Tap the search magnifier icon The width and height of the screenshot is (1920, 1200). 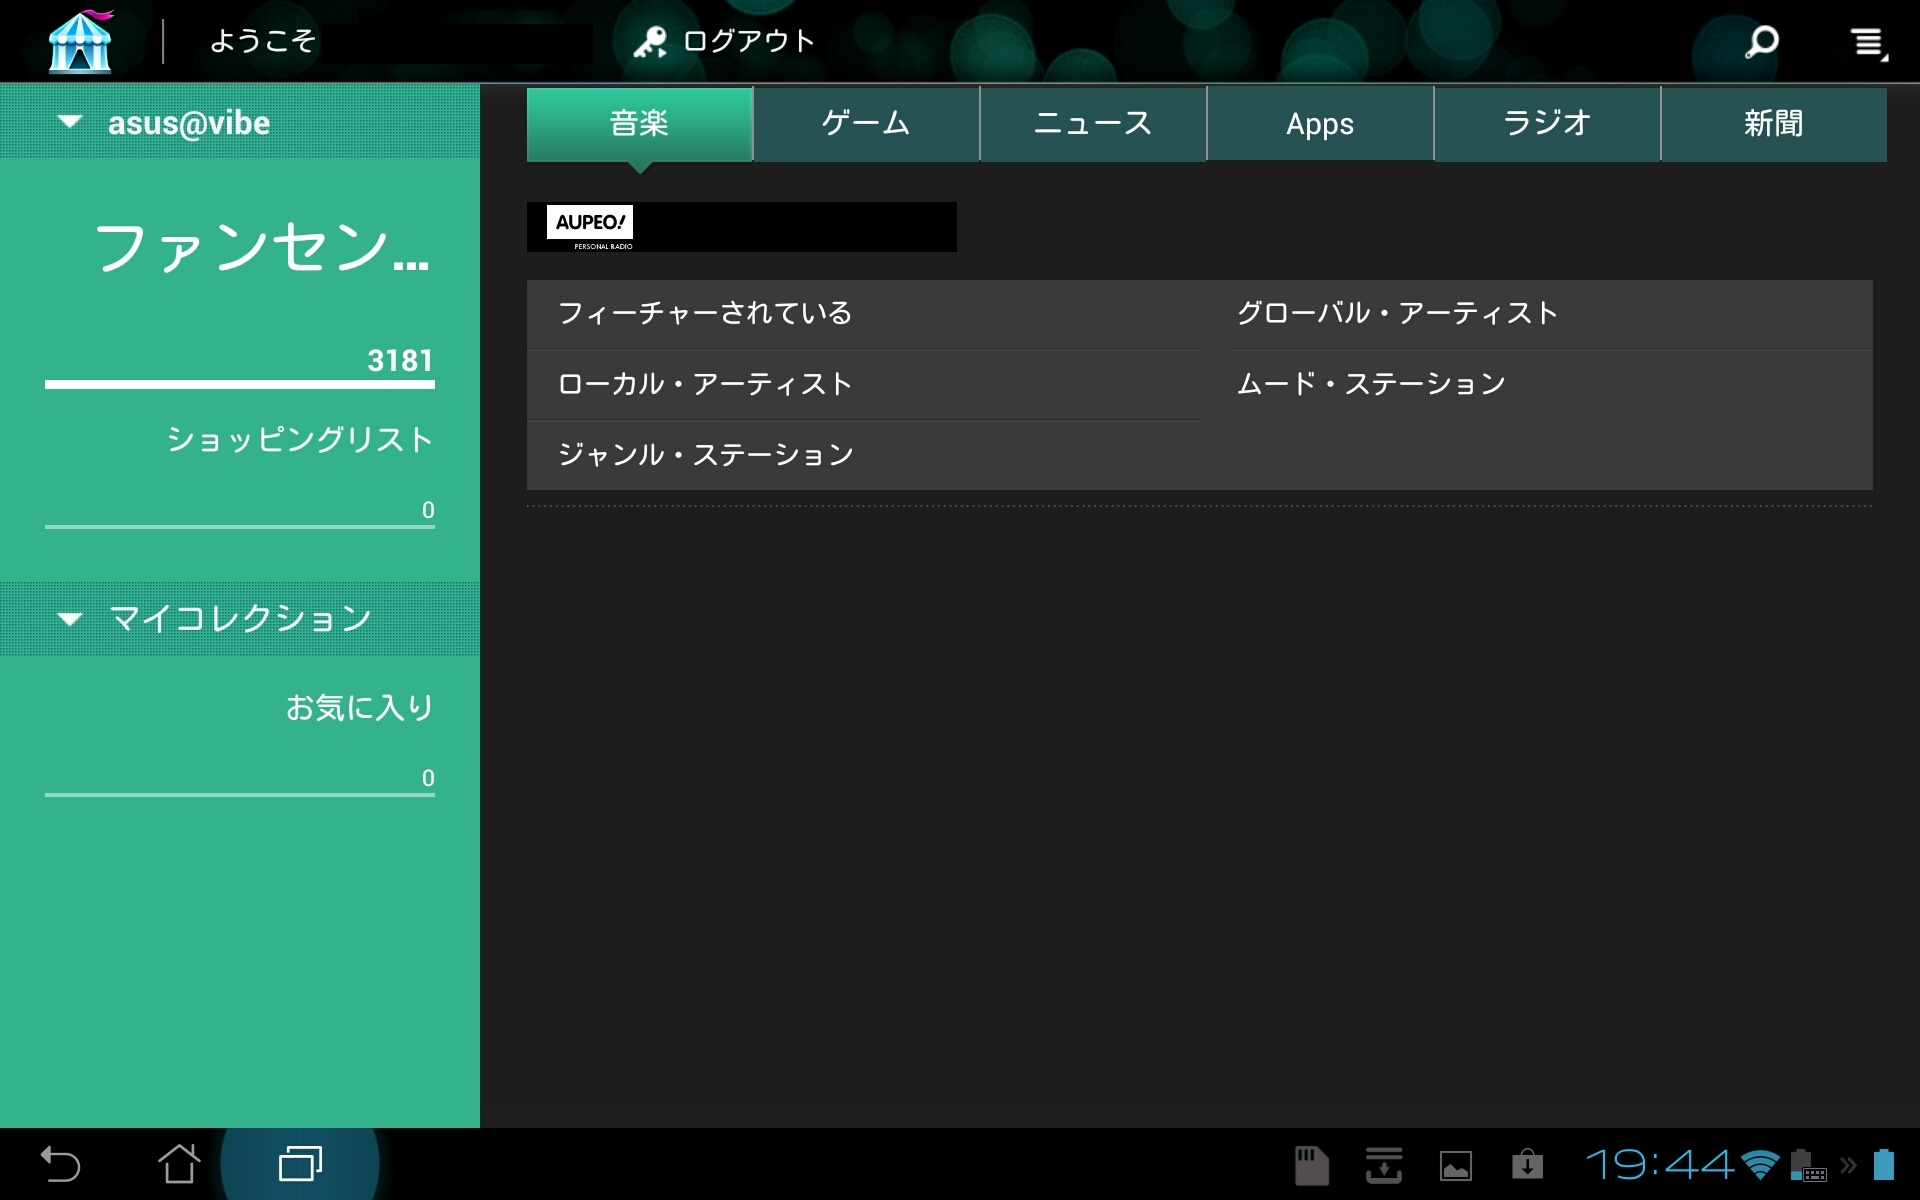1762,42
